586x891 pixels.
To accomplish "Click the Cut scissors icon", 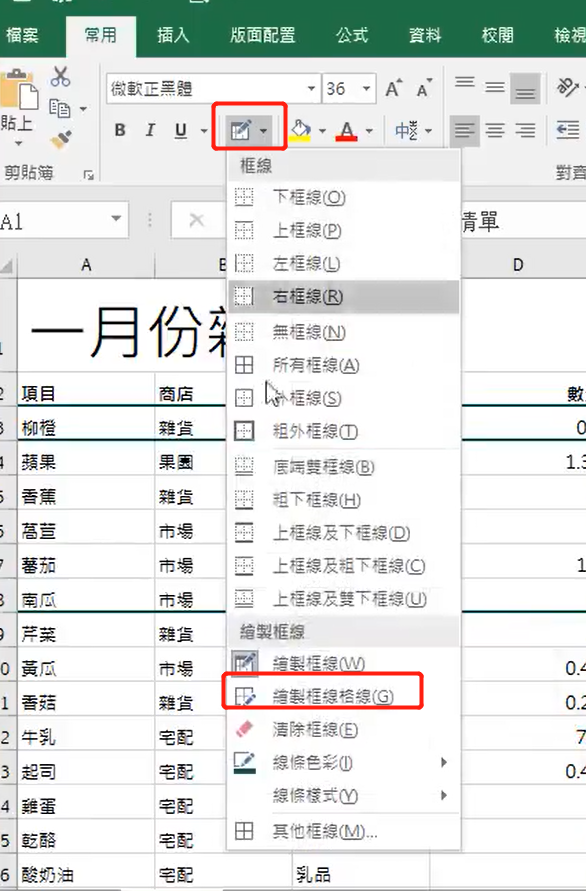I will click(60, 77).
